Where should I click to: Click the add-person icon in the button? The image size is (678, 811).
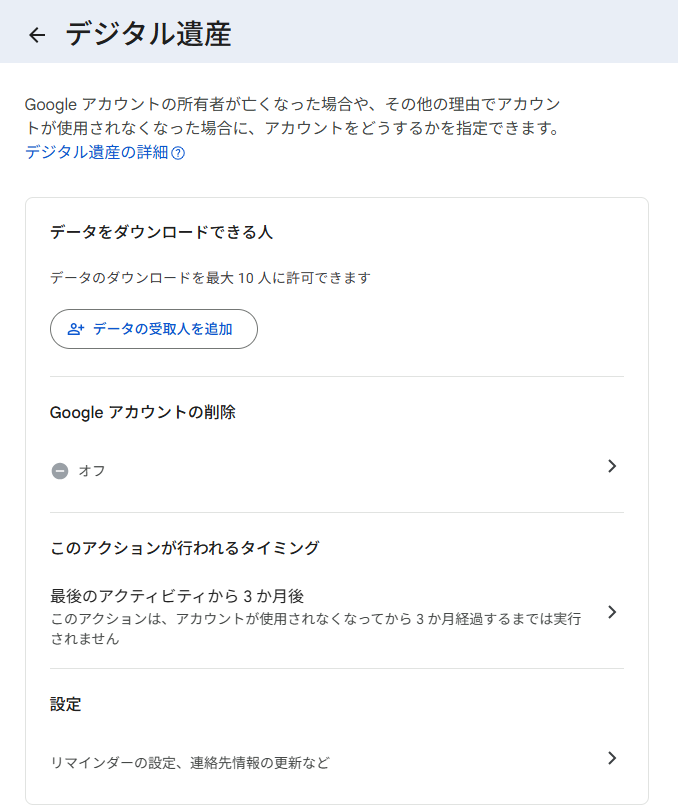point(76,329)
